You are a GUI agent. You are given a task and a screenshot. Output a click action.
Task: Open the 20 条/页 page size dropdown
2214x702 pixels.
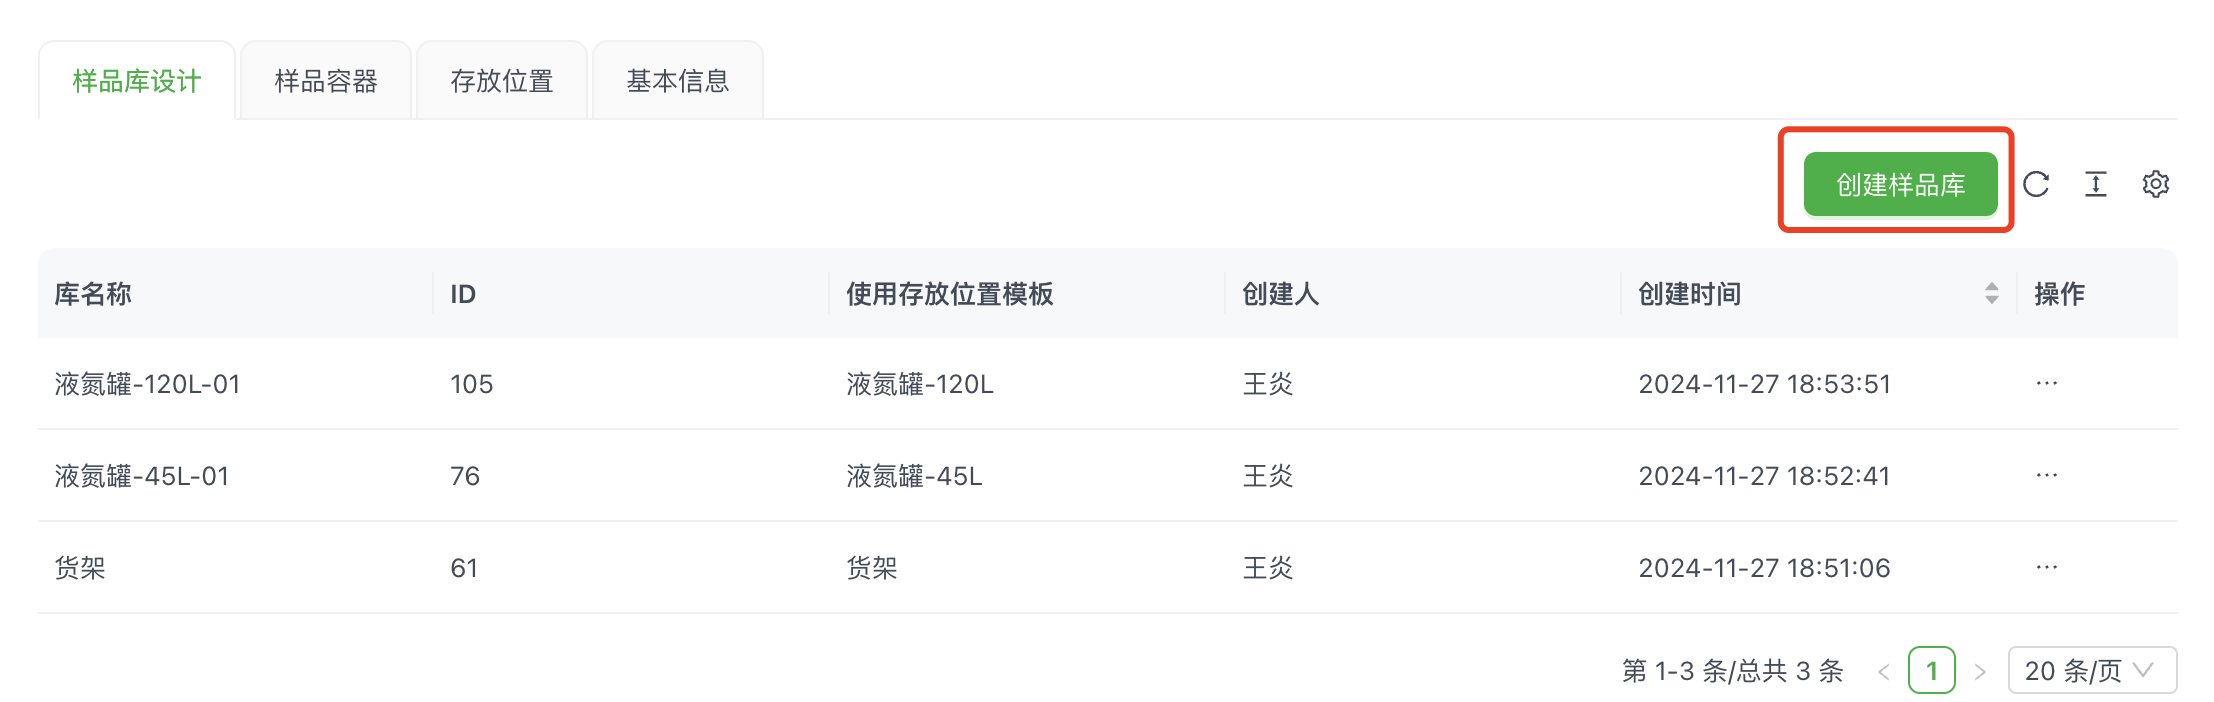[2090, 670]
